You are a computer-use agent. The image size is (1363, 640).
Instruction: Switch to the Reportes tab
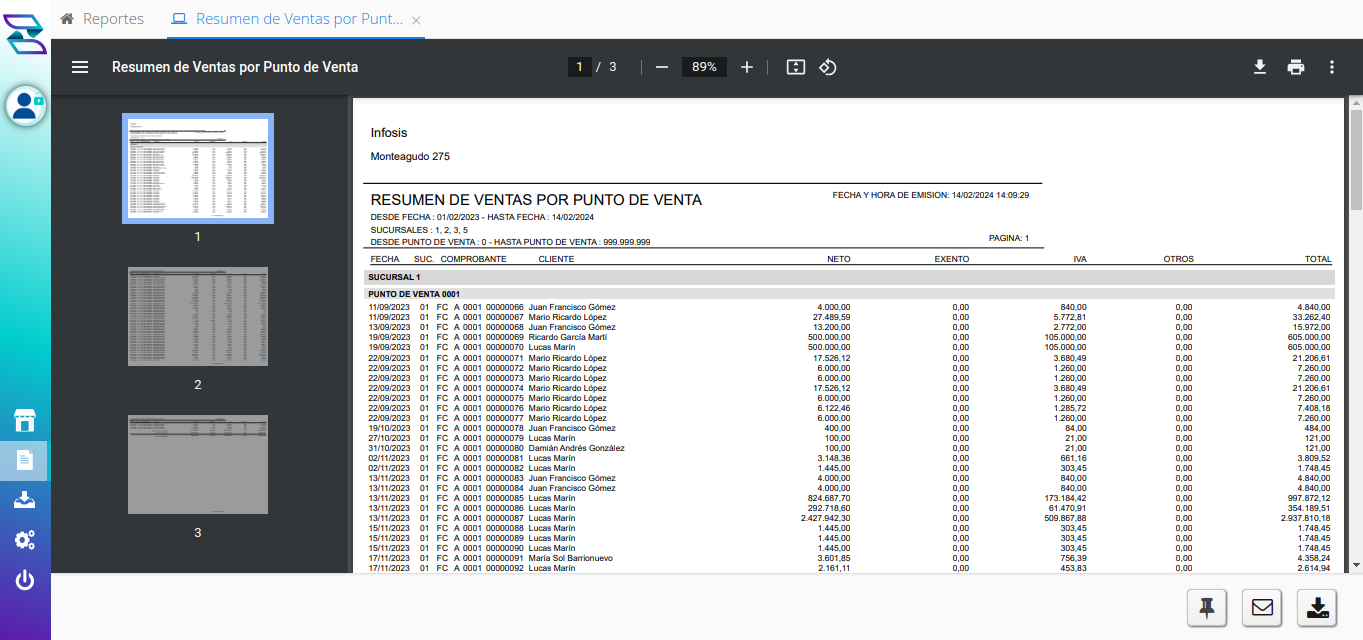102,19
